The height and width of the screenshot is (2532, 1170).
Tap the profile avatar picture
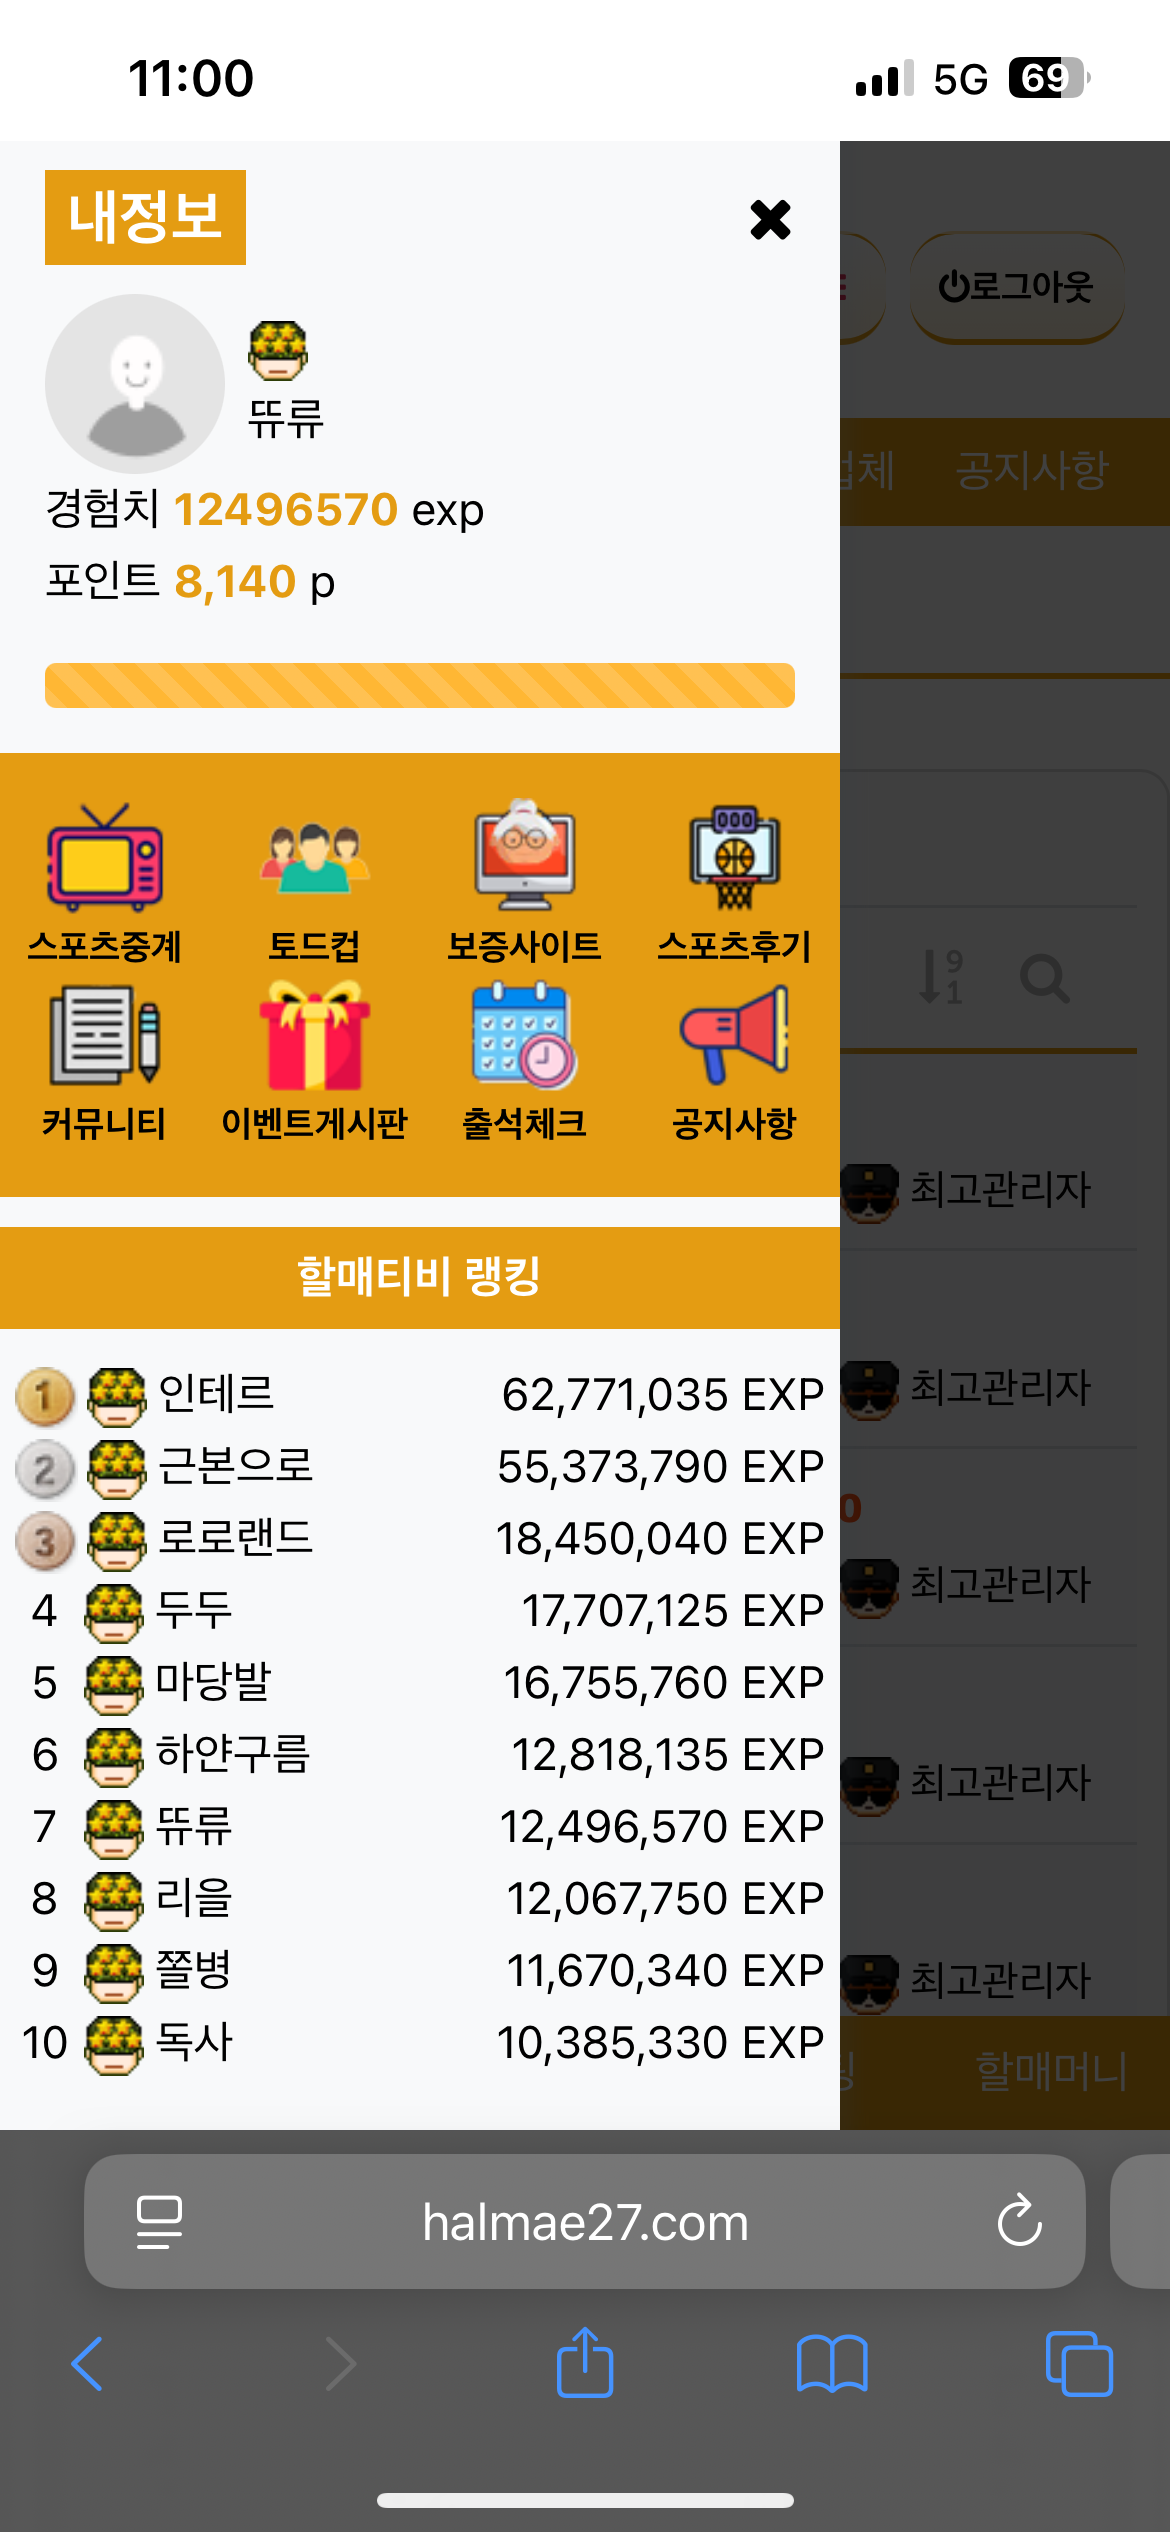tap(135, 384)
